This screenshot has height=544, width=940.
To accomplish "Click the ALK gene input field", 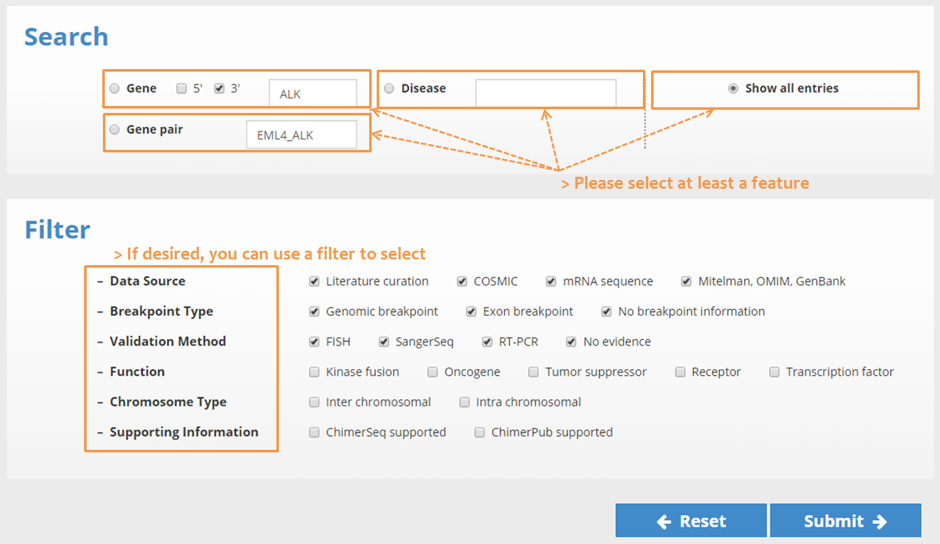I will 313,93.
